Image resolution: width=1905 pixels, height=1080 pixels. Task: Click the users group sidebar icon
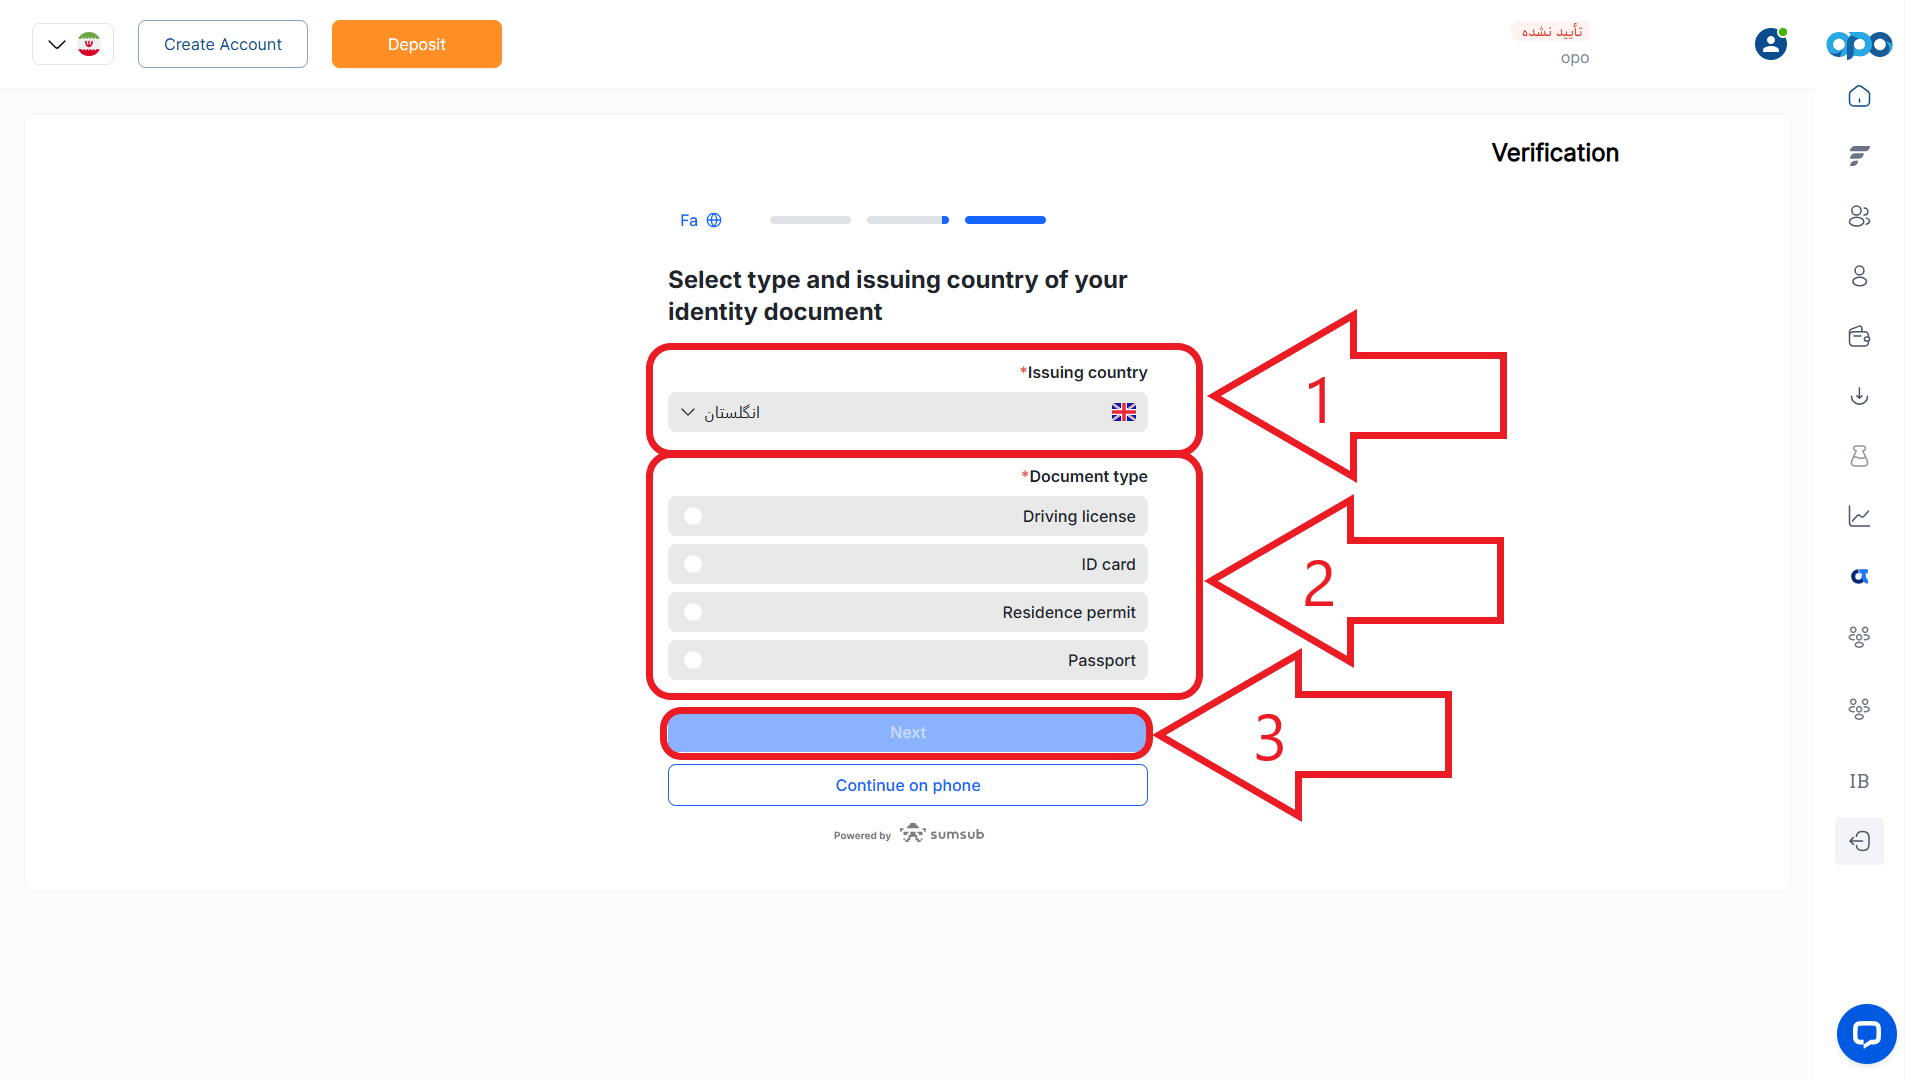(x=1859, y=216)
